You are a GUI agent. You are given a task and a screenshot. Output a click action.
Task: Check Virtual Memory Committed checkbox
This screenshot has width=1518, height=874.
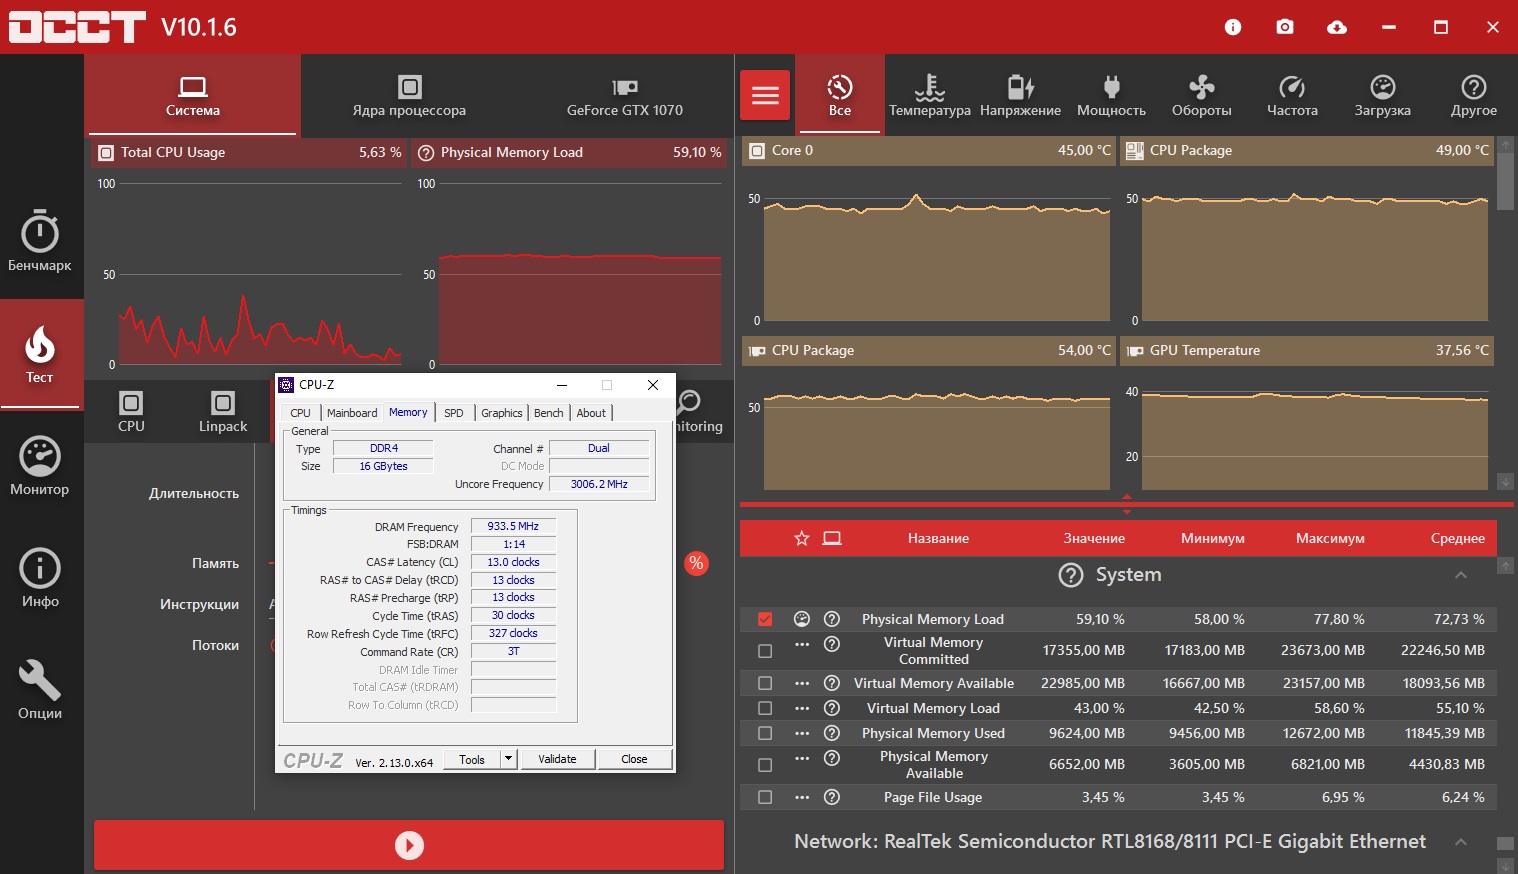click(x=765, y=651)
